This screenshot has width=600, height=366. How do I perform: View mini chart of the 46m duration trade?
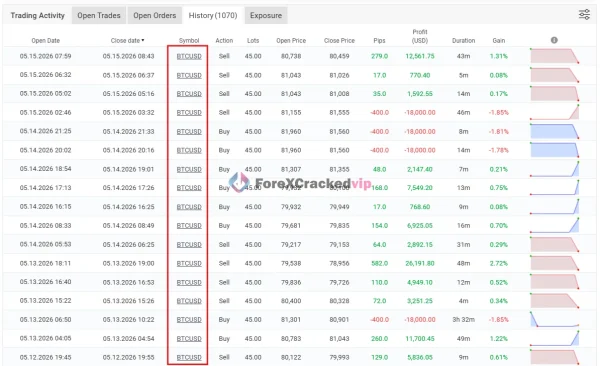(554, 112)
